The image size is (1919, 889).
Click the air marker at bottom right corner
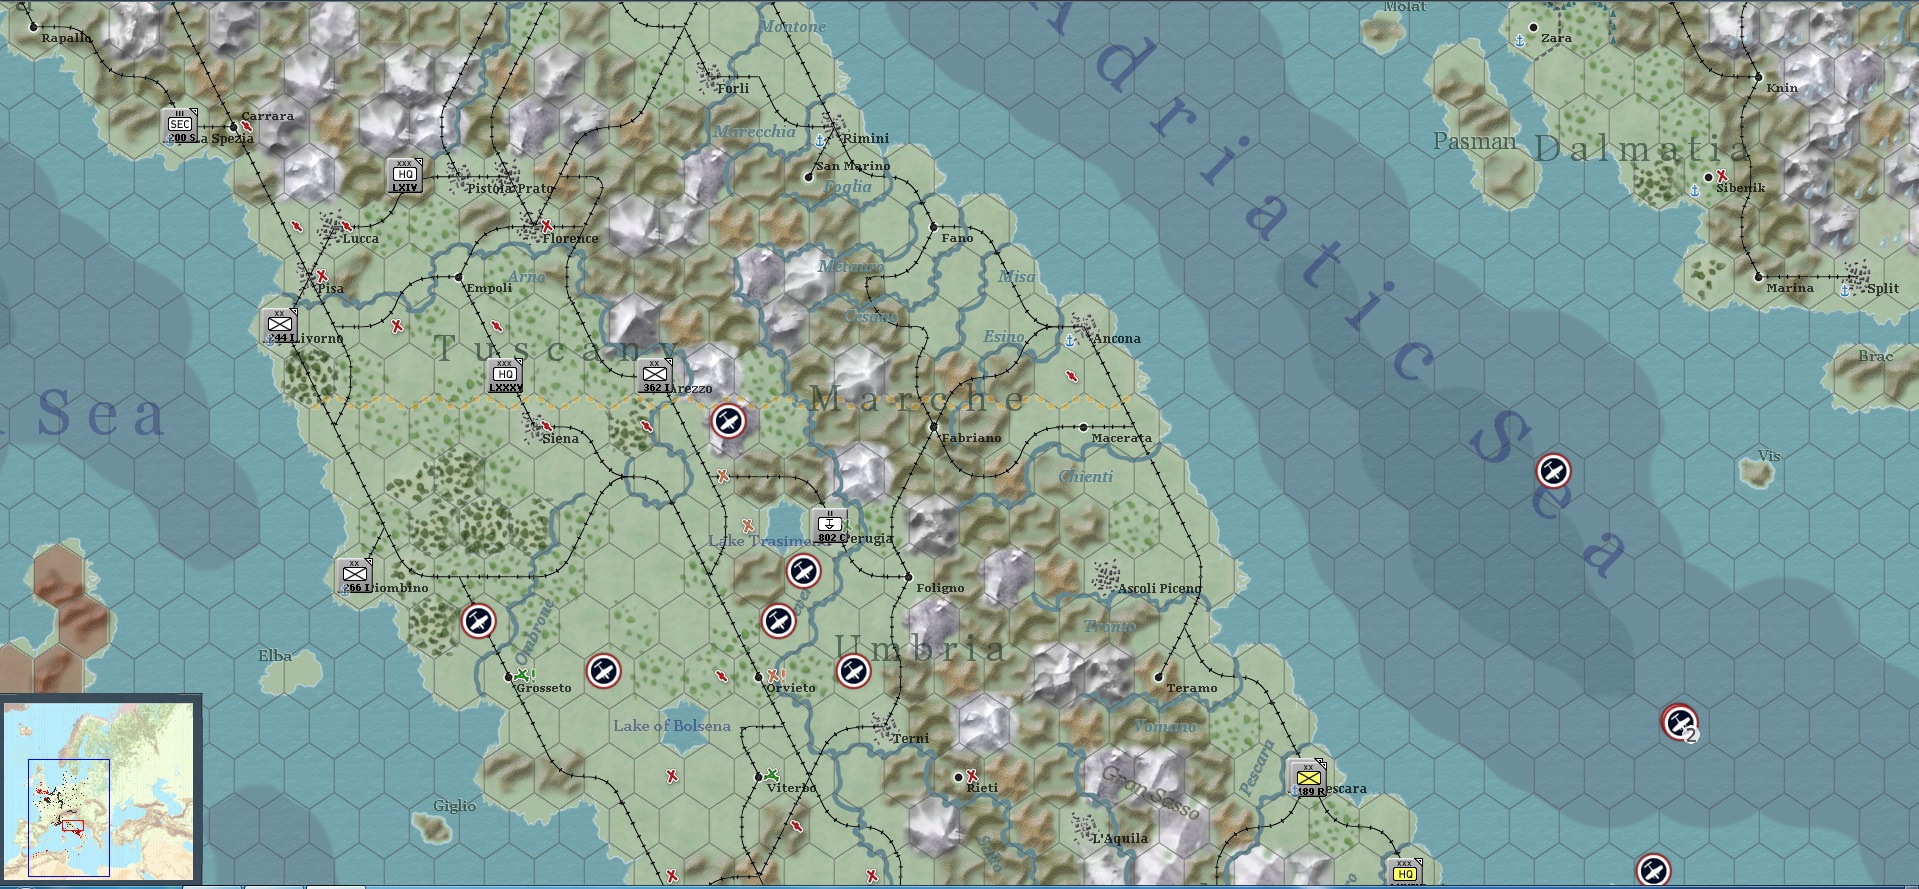coord(1654,870)
